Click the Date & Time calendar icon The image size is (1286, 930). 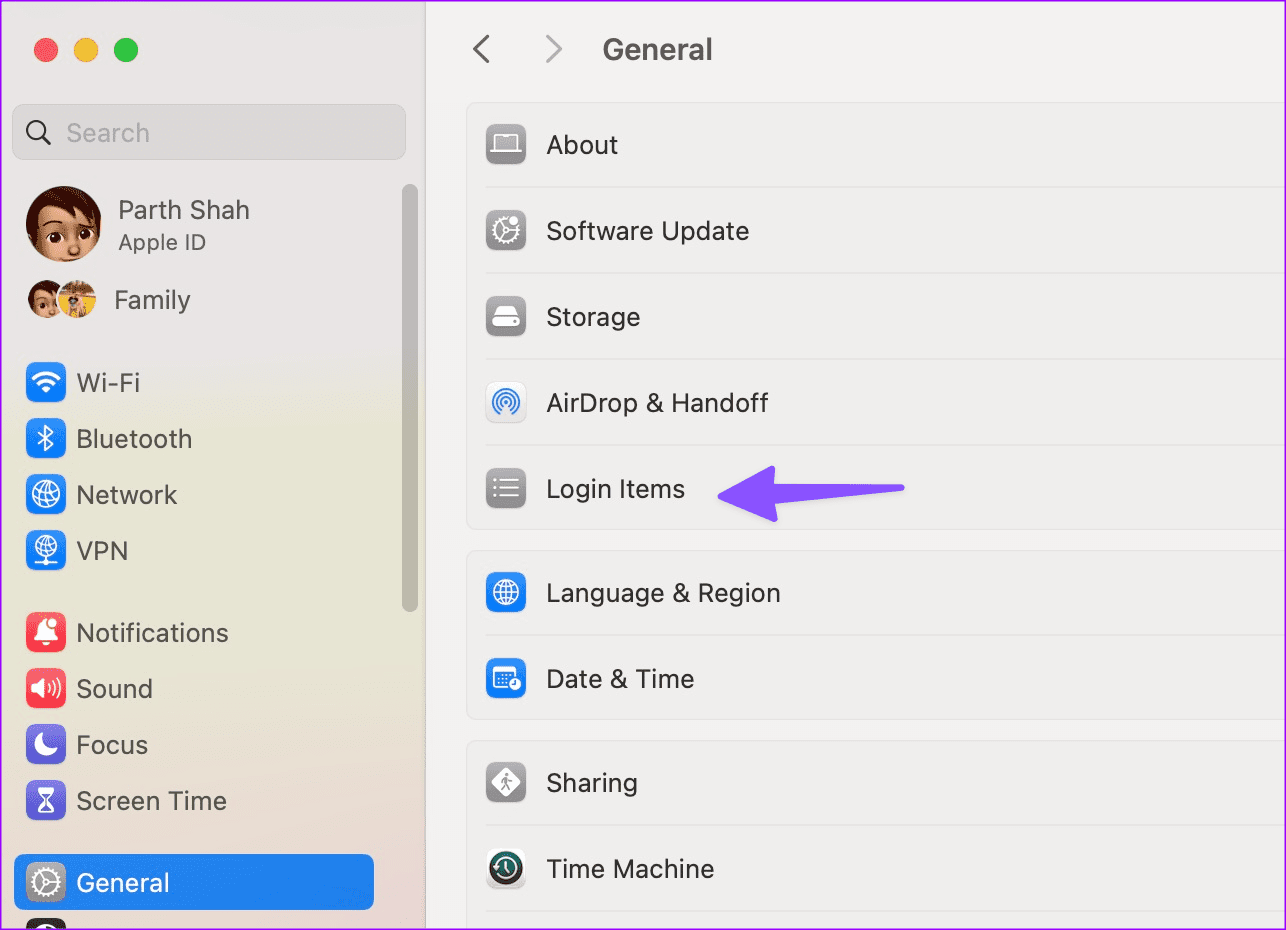tap(506, 679)
